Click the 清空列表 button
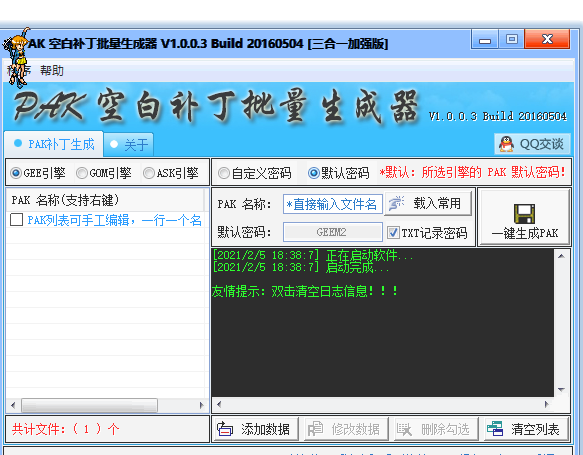 (526, 429)
